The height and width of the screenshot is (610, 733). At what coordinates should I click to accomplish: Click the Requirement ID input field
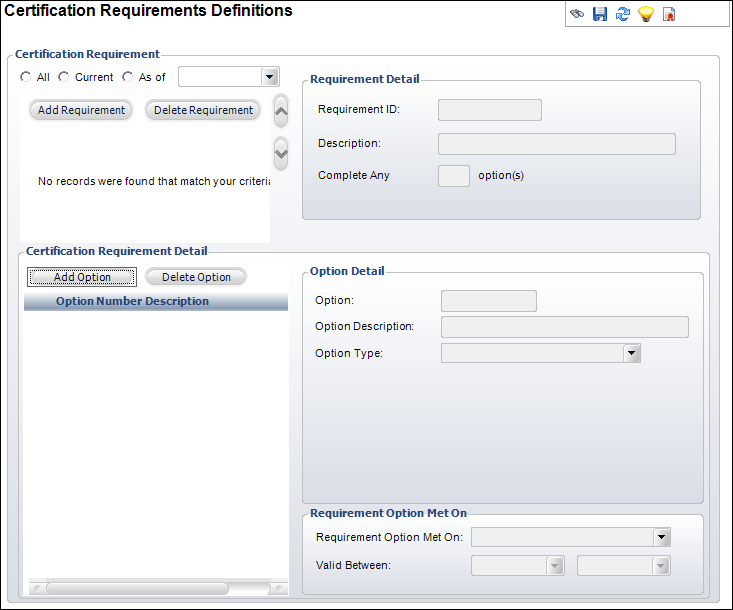[490, 110]
